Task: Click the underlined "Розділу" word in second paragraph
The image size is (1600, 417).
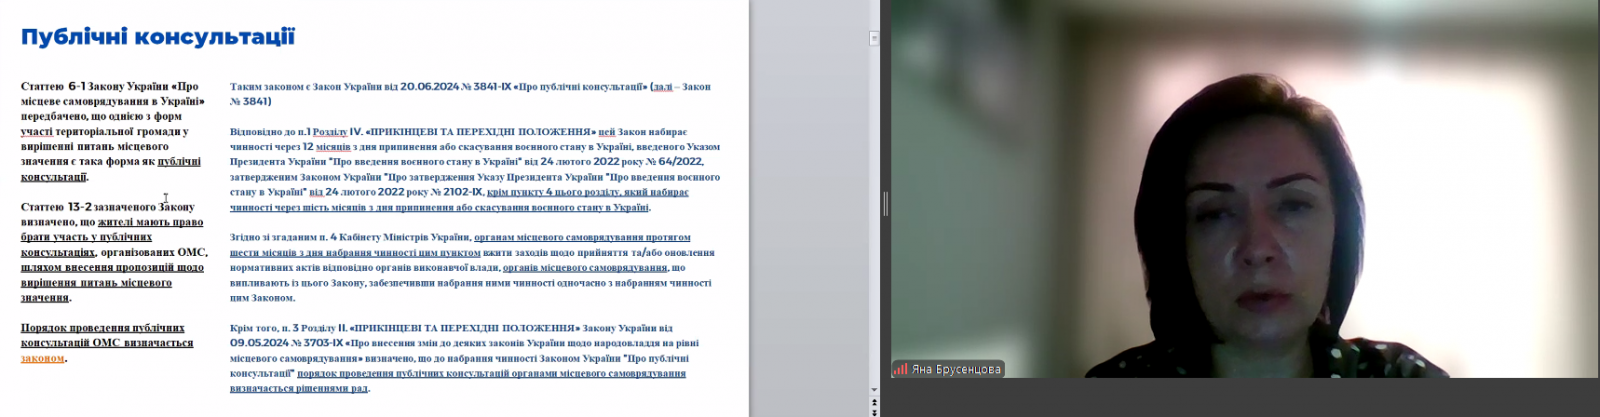Action: pos(329,132)
